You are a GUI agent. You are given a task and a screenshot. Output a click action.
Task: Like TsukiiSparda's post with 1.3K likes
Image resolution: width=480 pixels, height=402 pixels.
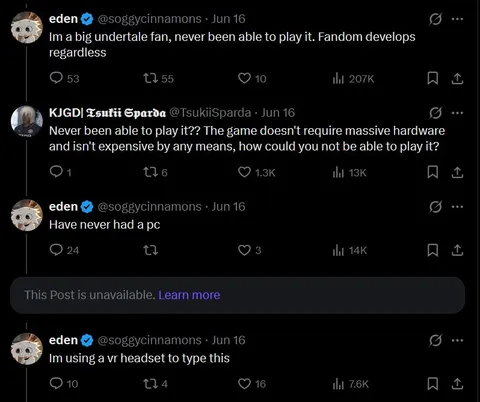tap(256, 172)
